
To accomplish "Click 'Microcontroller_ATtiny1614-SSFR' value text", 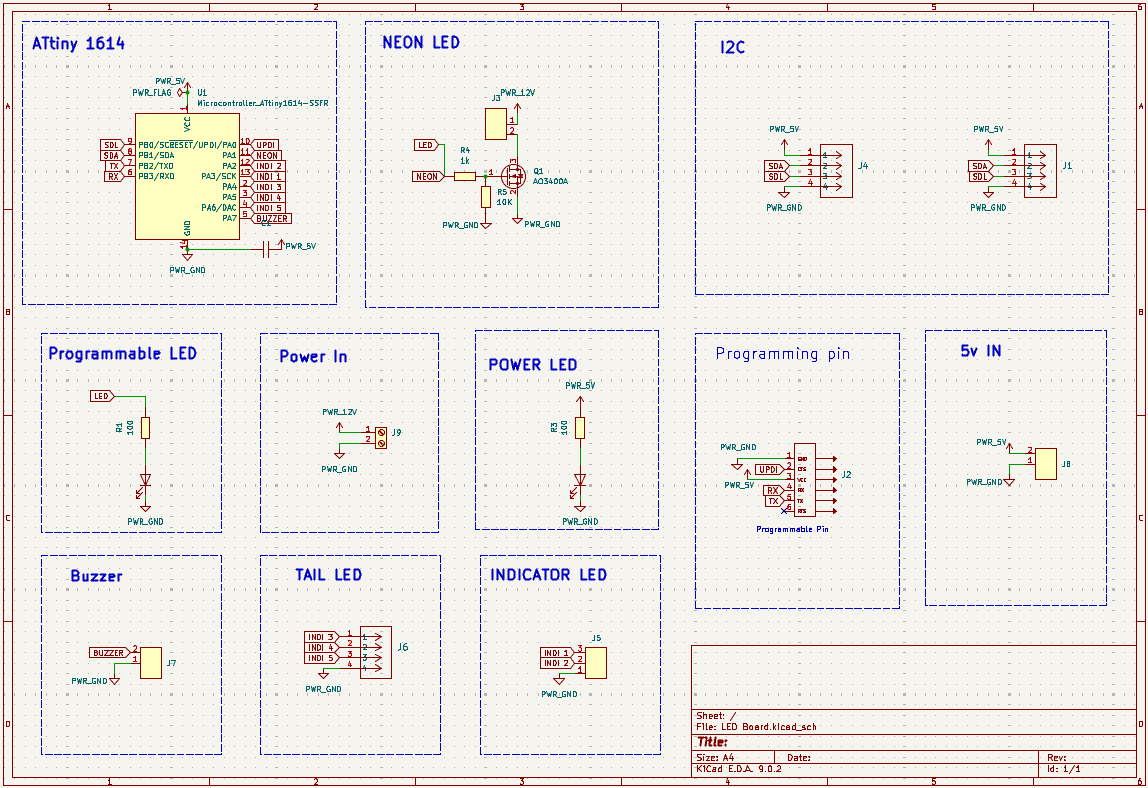I will [x=263, y=103].
